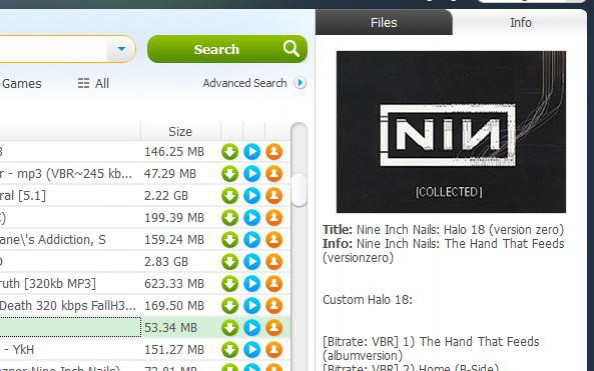Open user icon for 623.33 MB row

(274, 283)
